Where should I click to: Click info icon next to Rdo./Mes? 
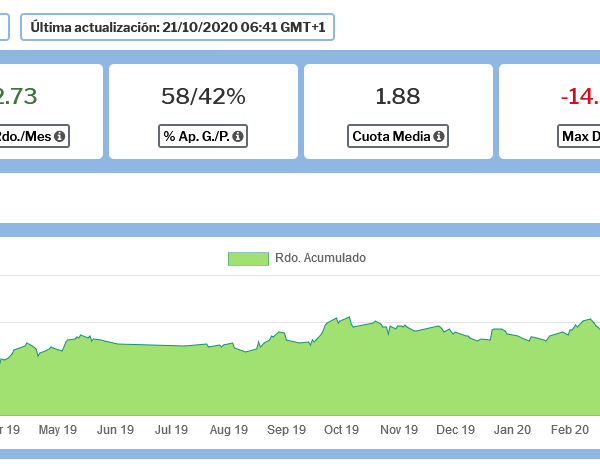59,136
